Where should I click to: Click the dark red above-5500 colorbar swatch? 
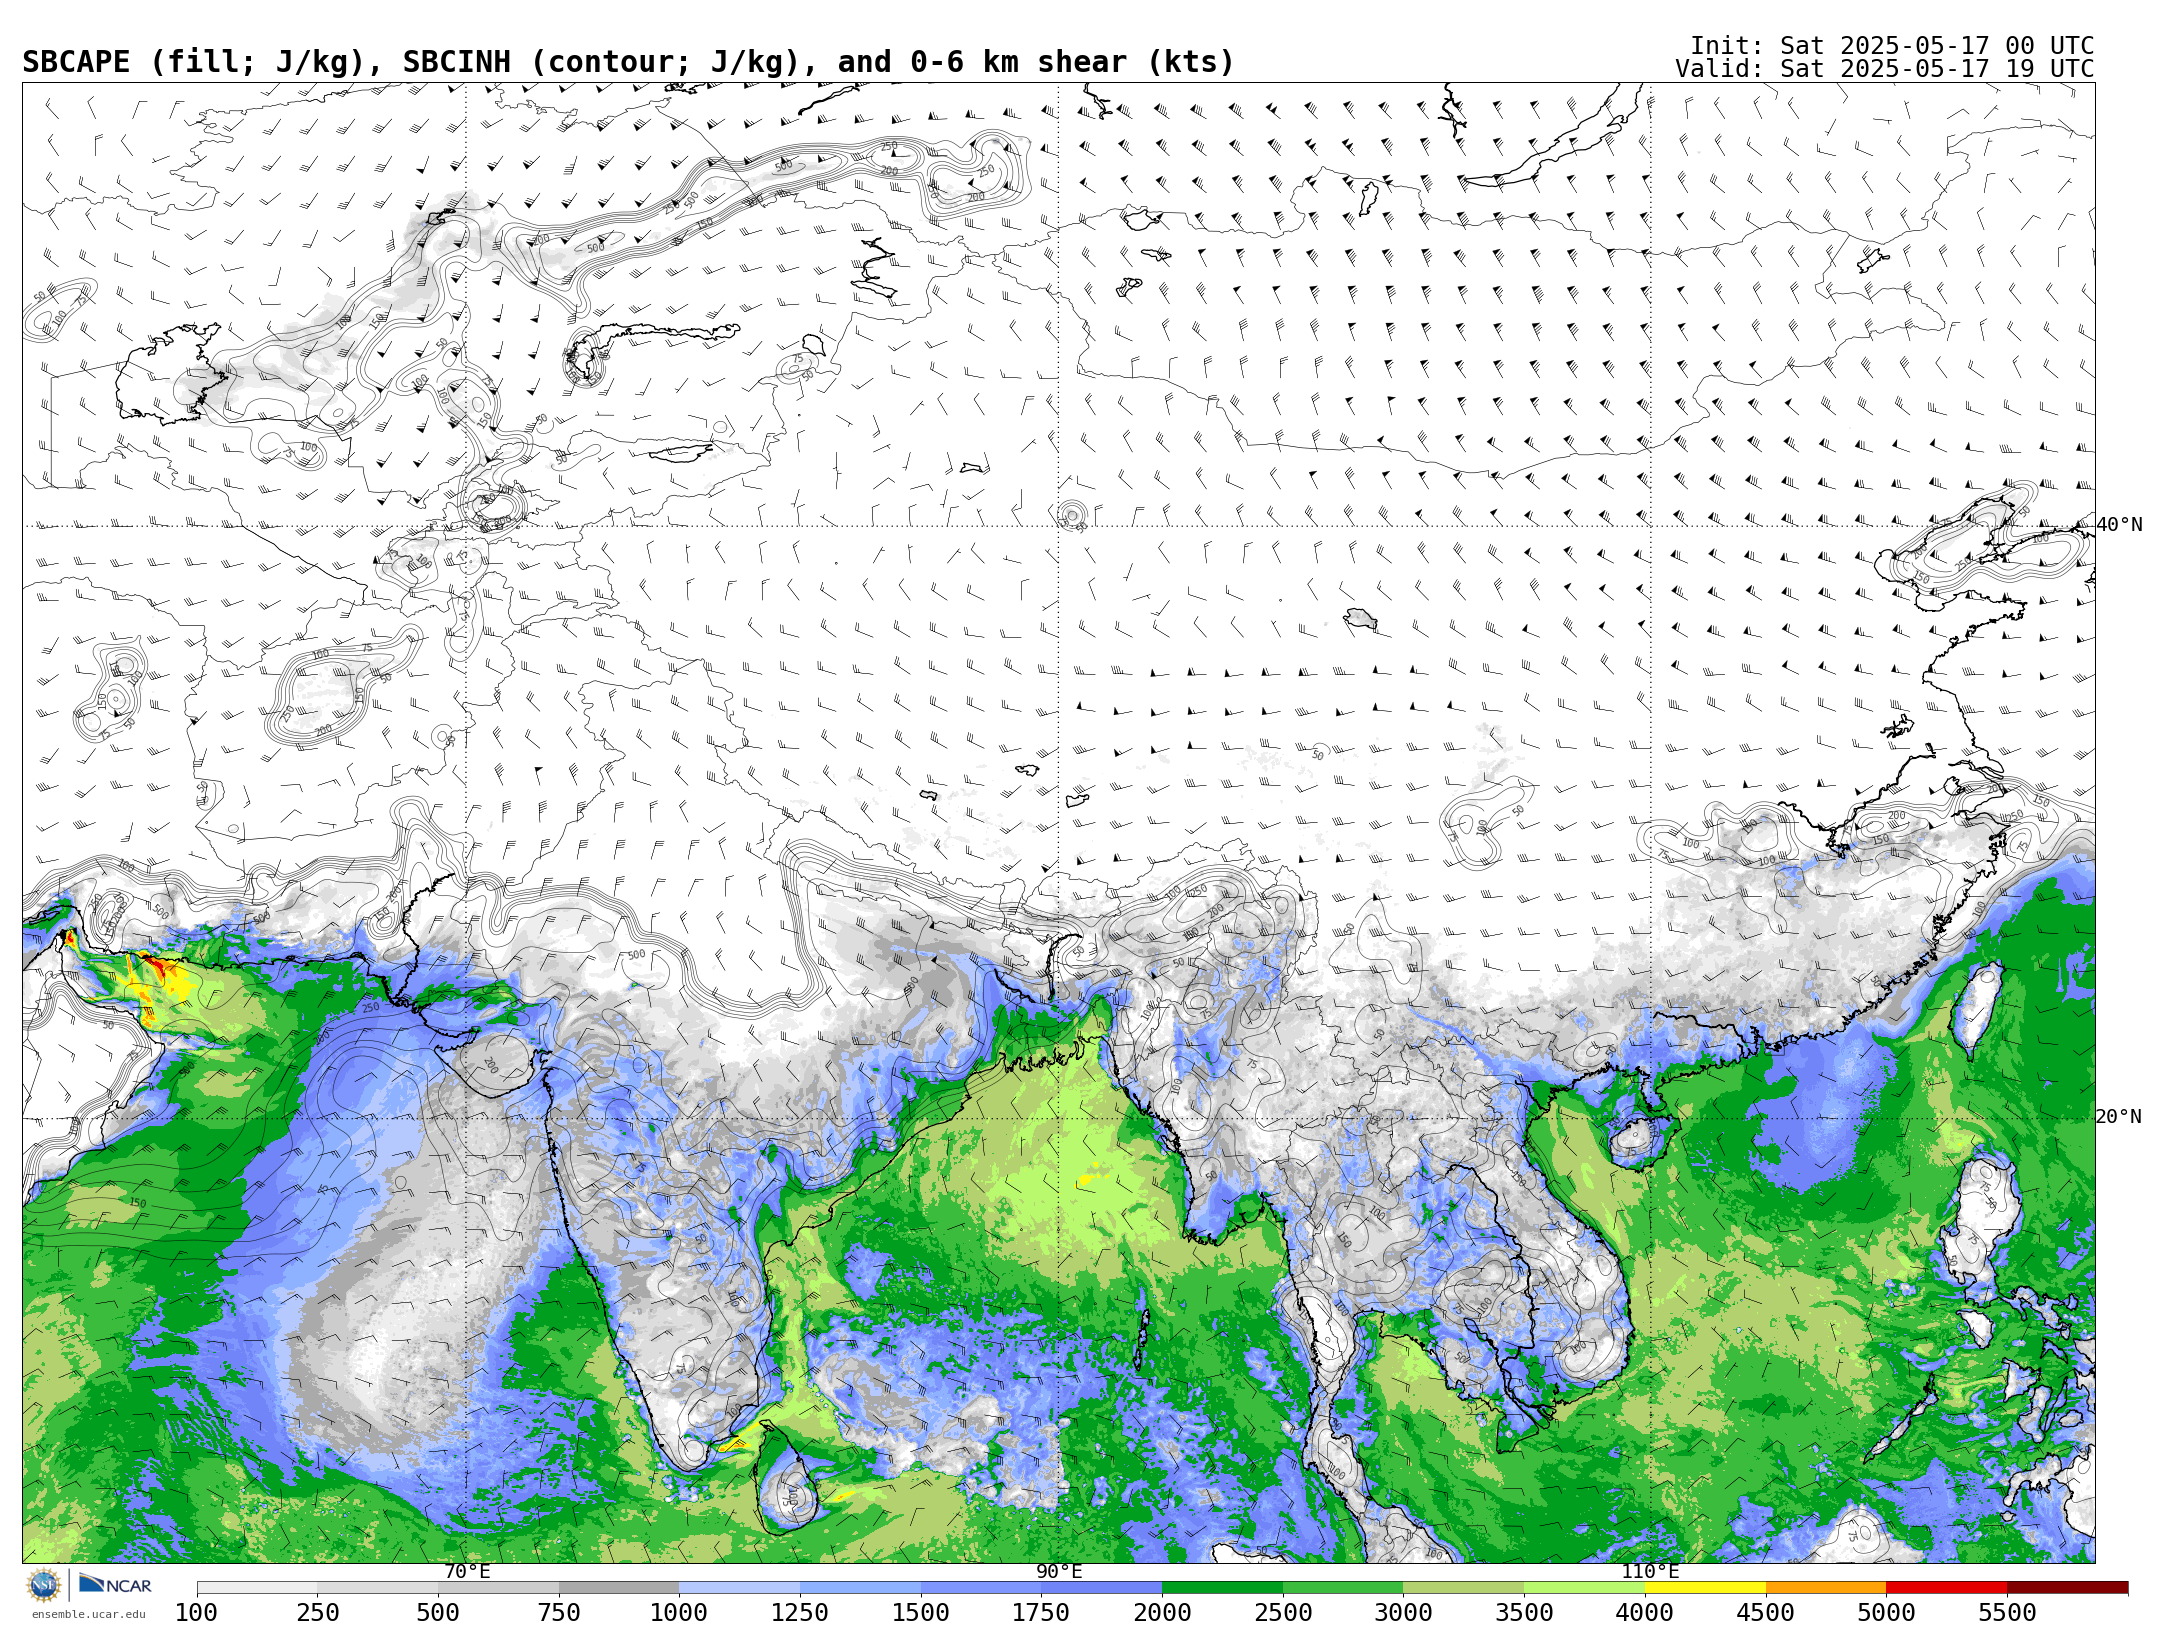2067,1588
